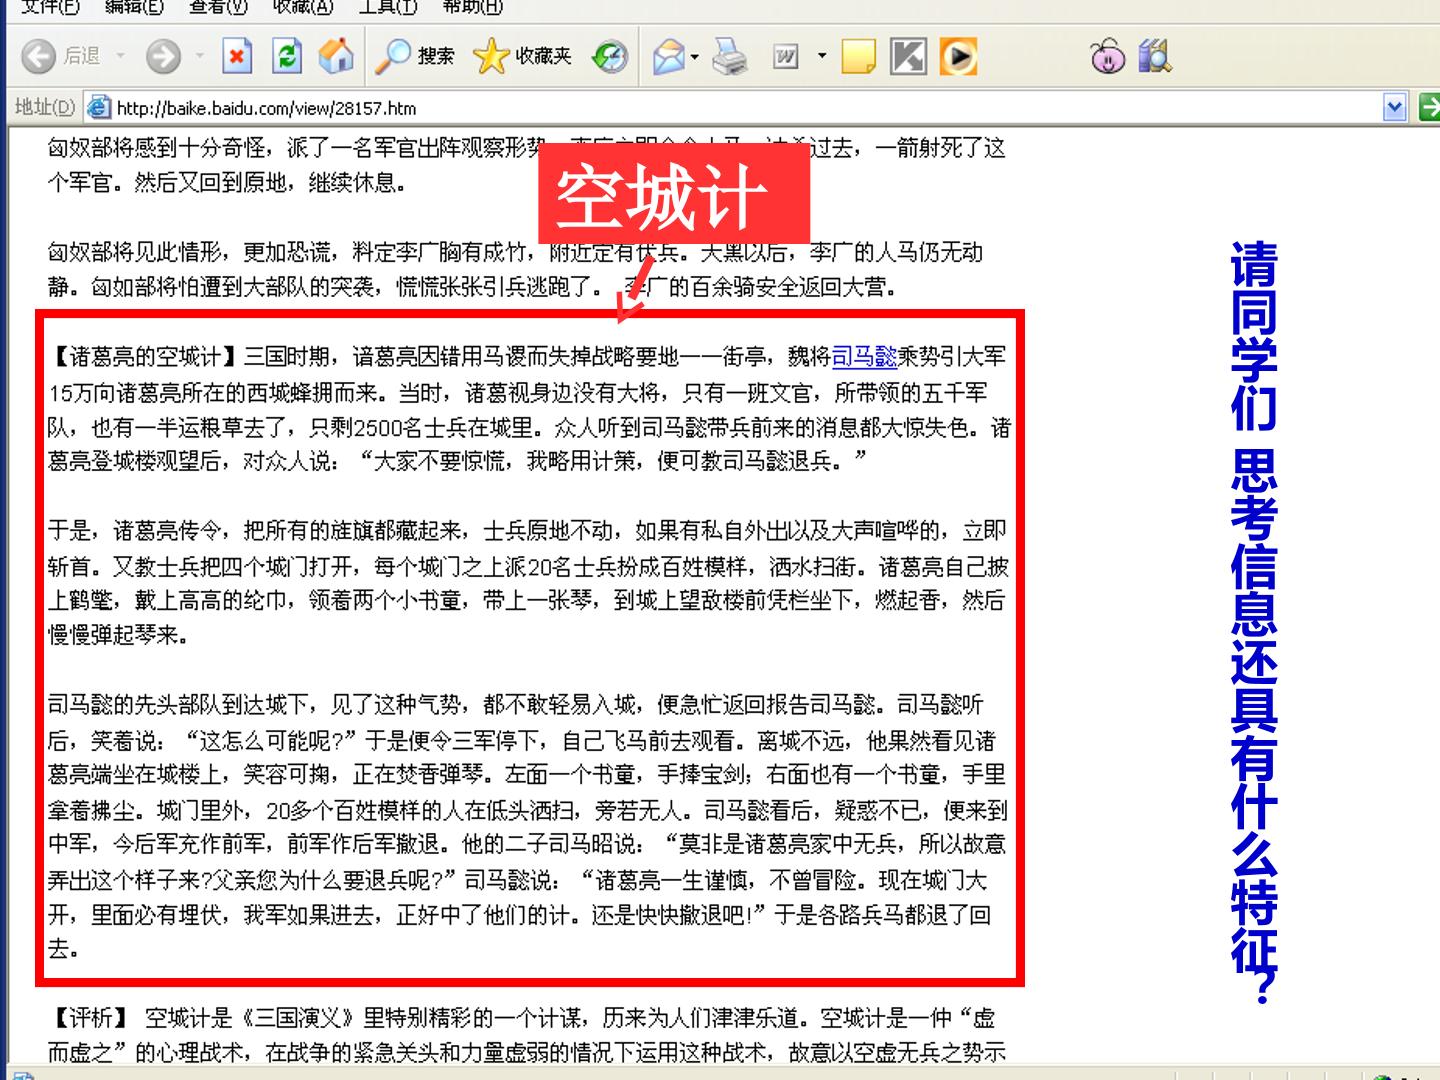This screenshot has width=1440, height=1080.
Task: Click the Edit with Word icon
Action: [786, 56]
